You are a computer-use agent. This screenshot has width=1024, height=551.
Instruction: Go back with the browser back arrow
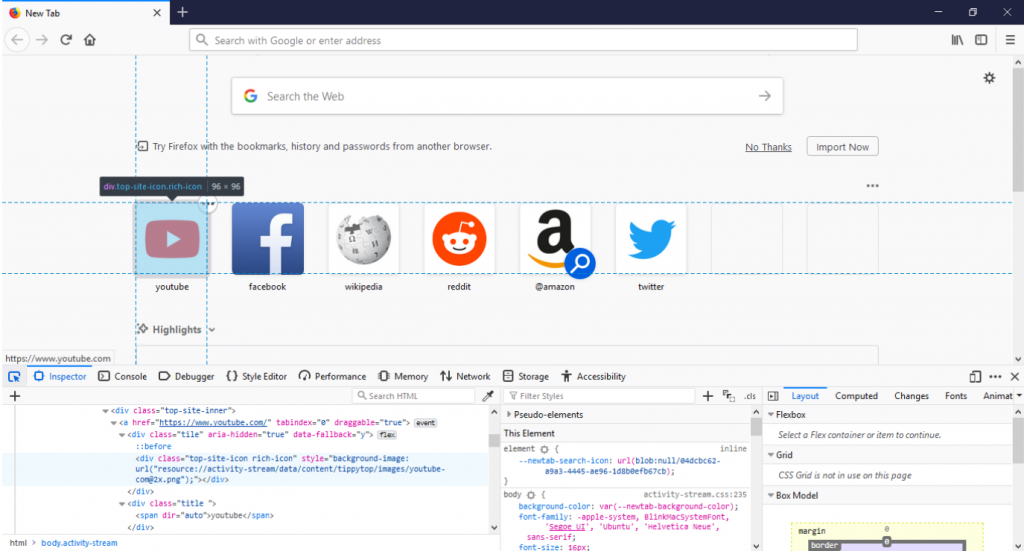(17, 40)
